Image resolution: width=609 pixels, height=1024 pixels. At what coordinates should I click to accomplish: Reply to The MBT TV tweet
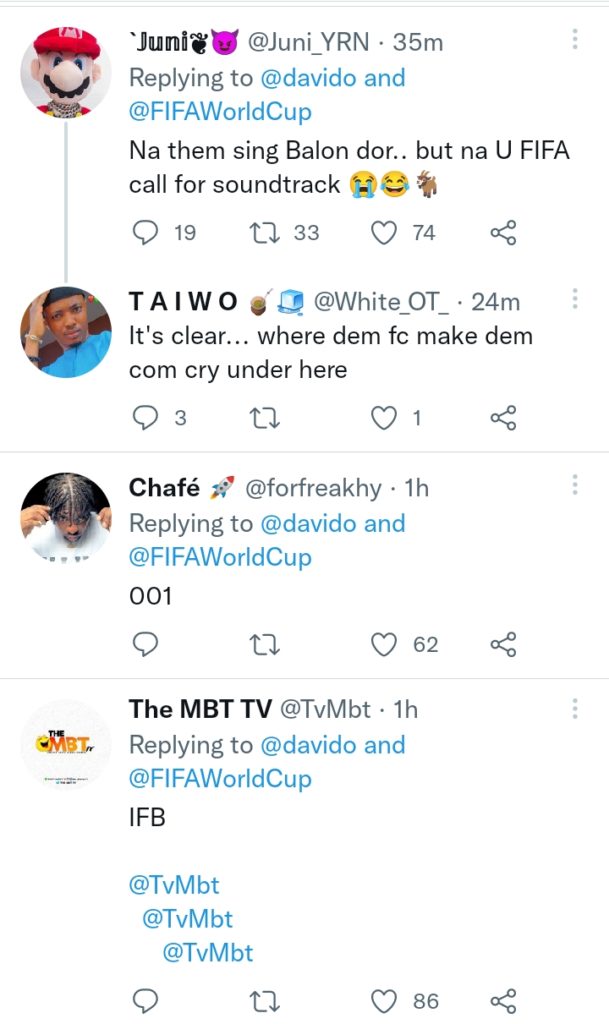tap(146, 1001)
